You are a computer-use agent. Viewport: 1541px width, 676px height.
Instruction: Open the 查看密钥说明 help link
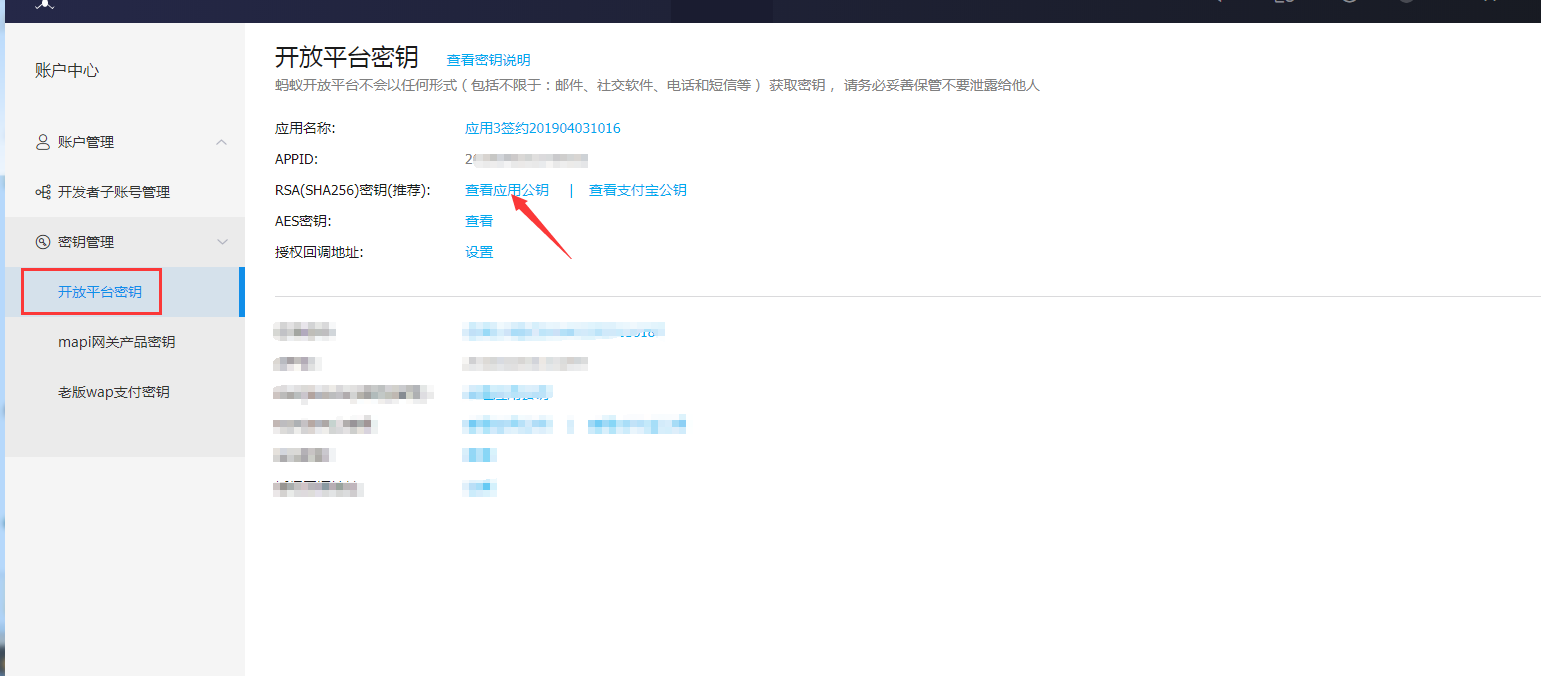tap(488, 60)
